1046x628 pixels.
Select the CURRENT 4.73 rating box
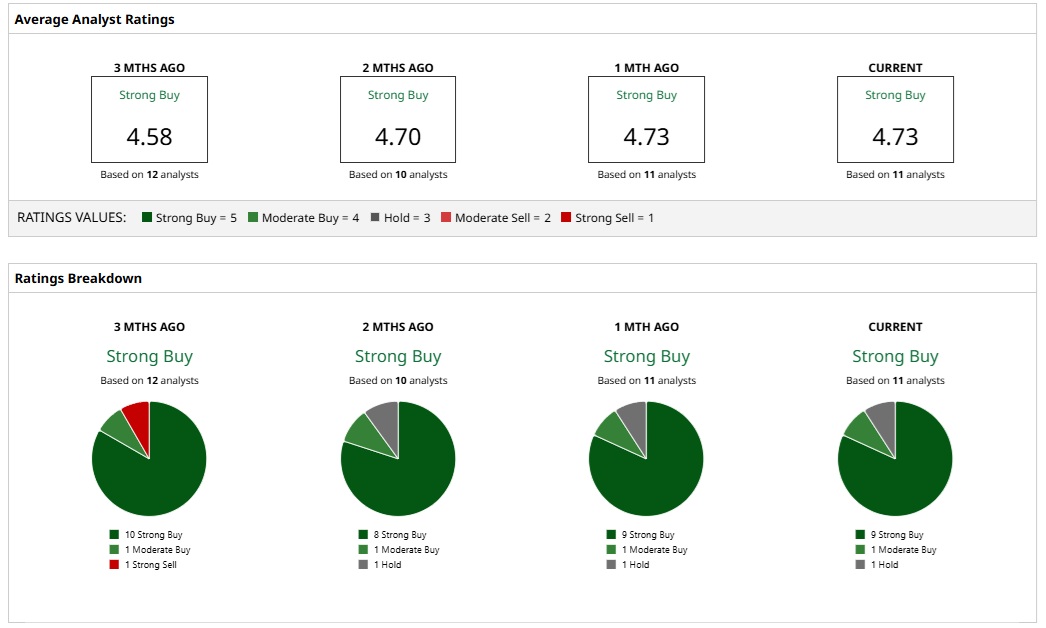(895, 119)
